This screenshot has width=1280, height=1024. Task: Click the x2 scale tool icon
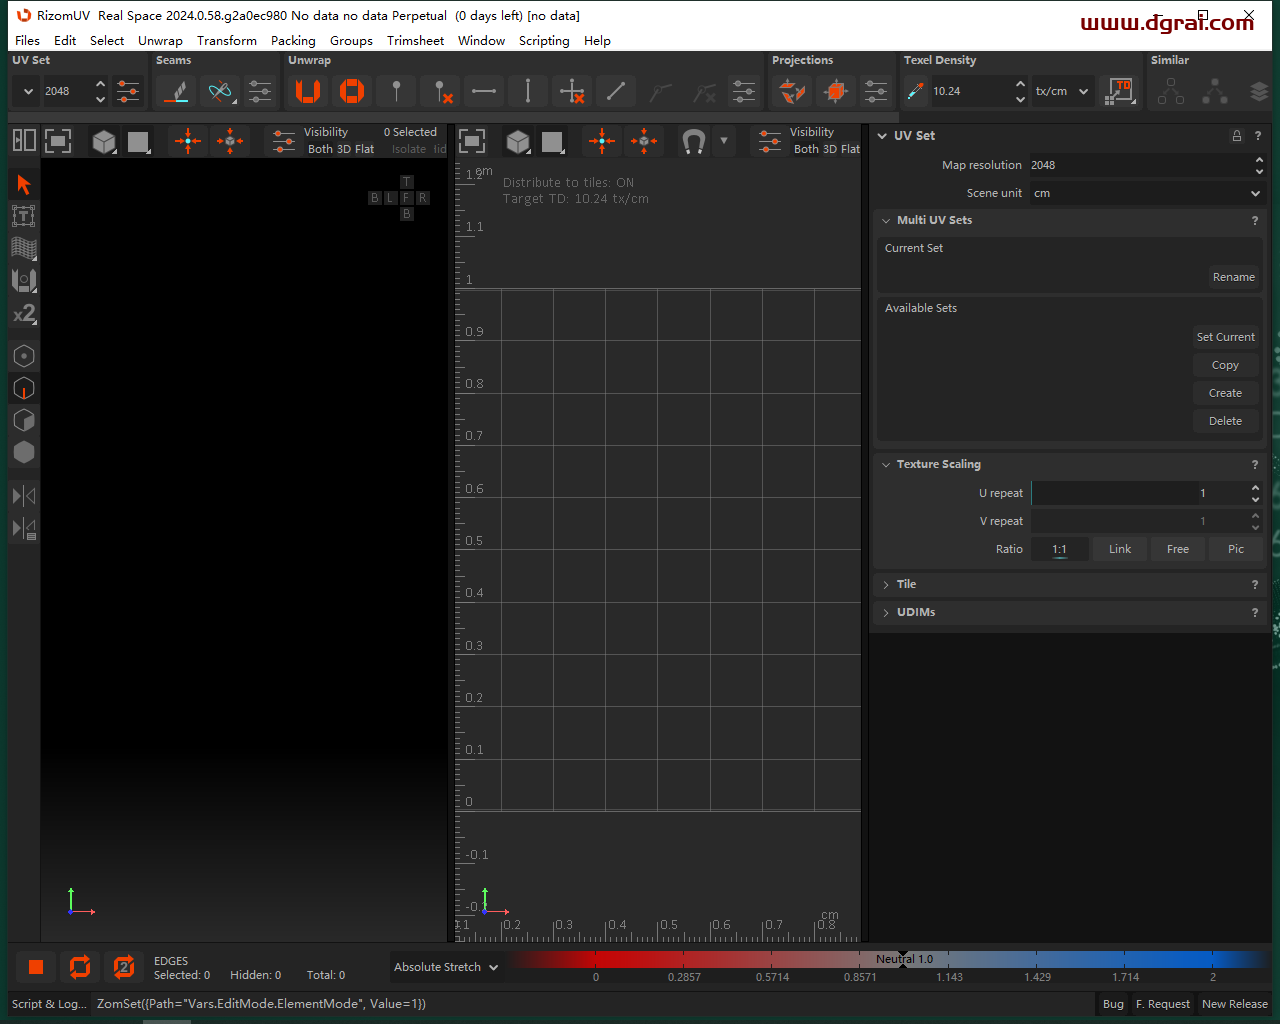(x=24, y=313)
